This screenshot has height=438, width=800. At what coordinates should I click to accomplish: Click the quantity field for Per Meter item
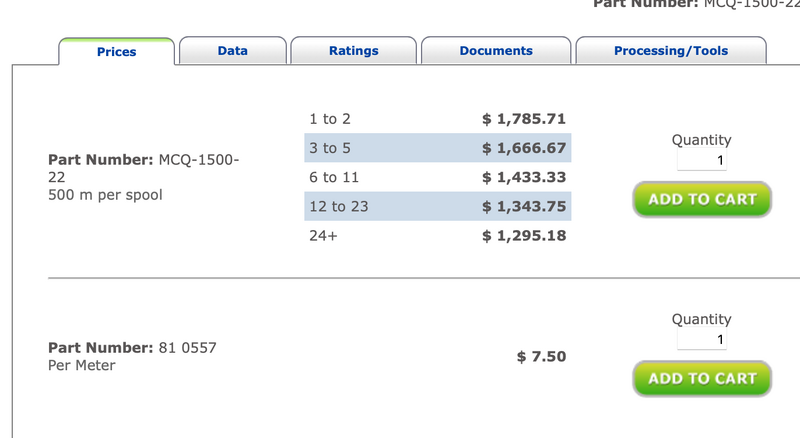[702, 339]
